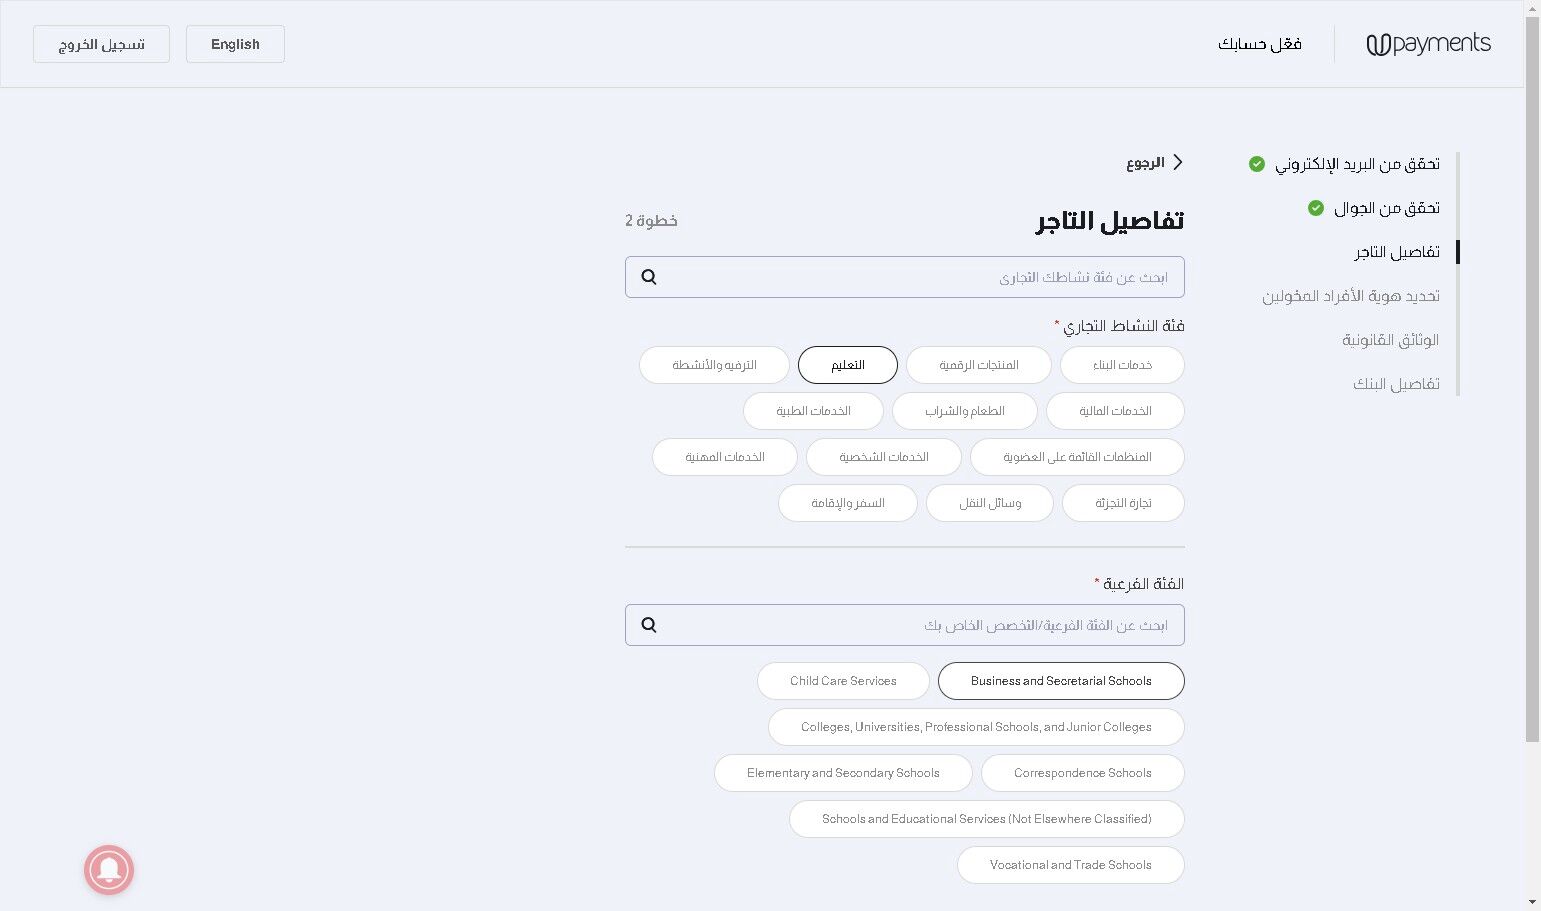Screen dimensions: 1541x911
Task: Click the business category search magnifier icon
Action: pyautogui.click(x=649, y=277)
